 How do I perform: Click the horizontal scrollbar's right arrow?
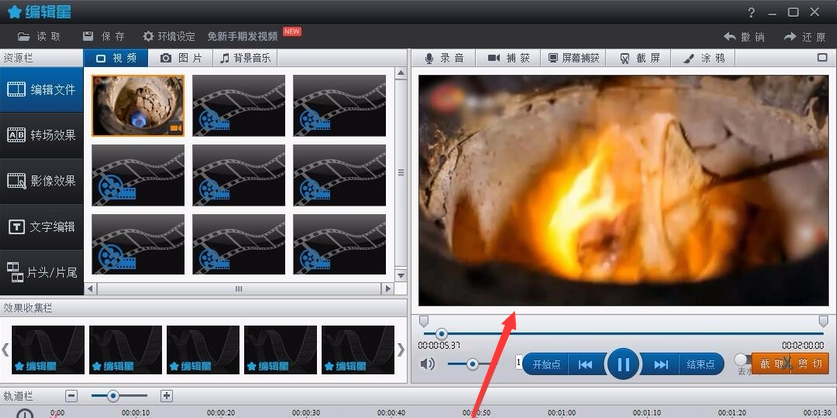388,289
